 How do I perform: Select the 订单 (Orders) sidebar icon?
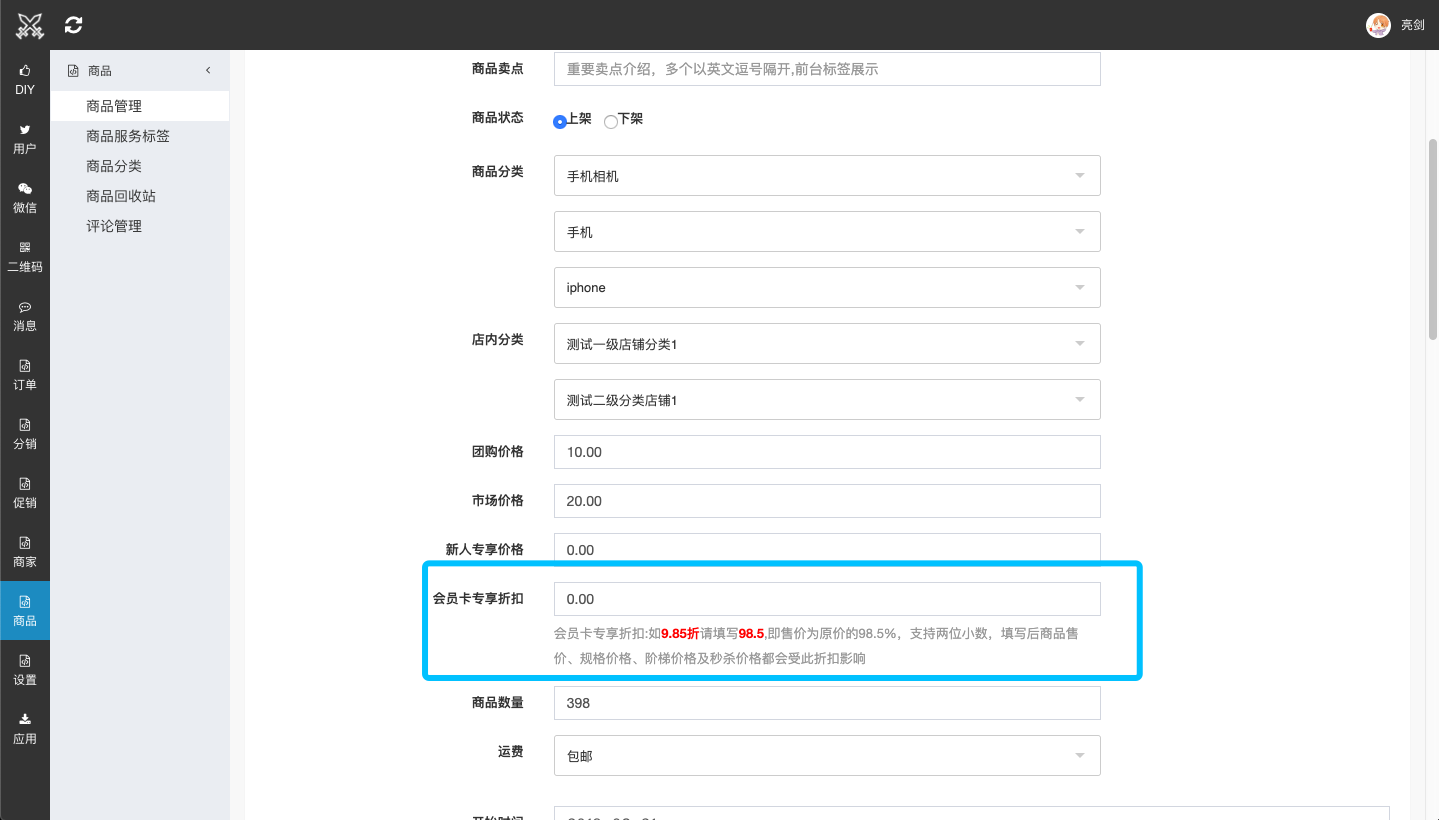(x=24, y=374)
